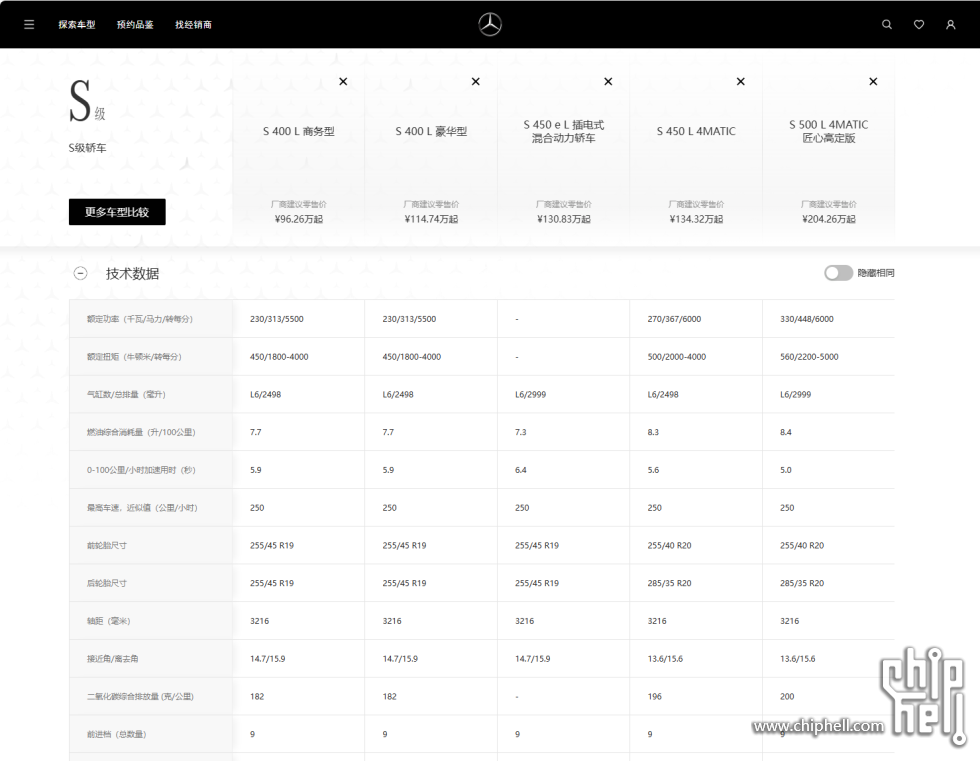Select CO2 emission value 196
Image resolution: width=980 pixels, height=761 pixels.
(x=654, y=697)
